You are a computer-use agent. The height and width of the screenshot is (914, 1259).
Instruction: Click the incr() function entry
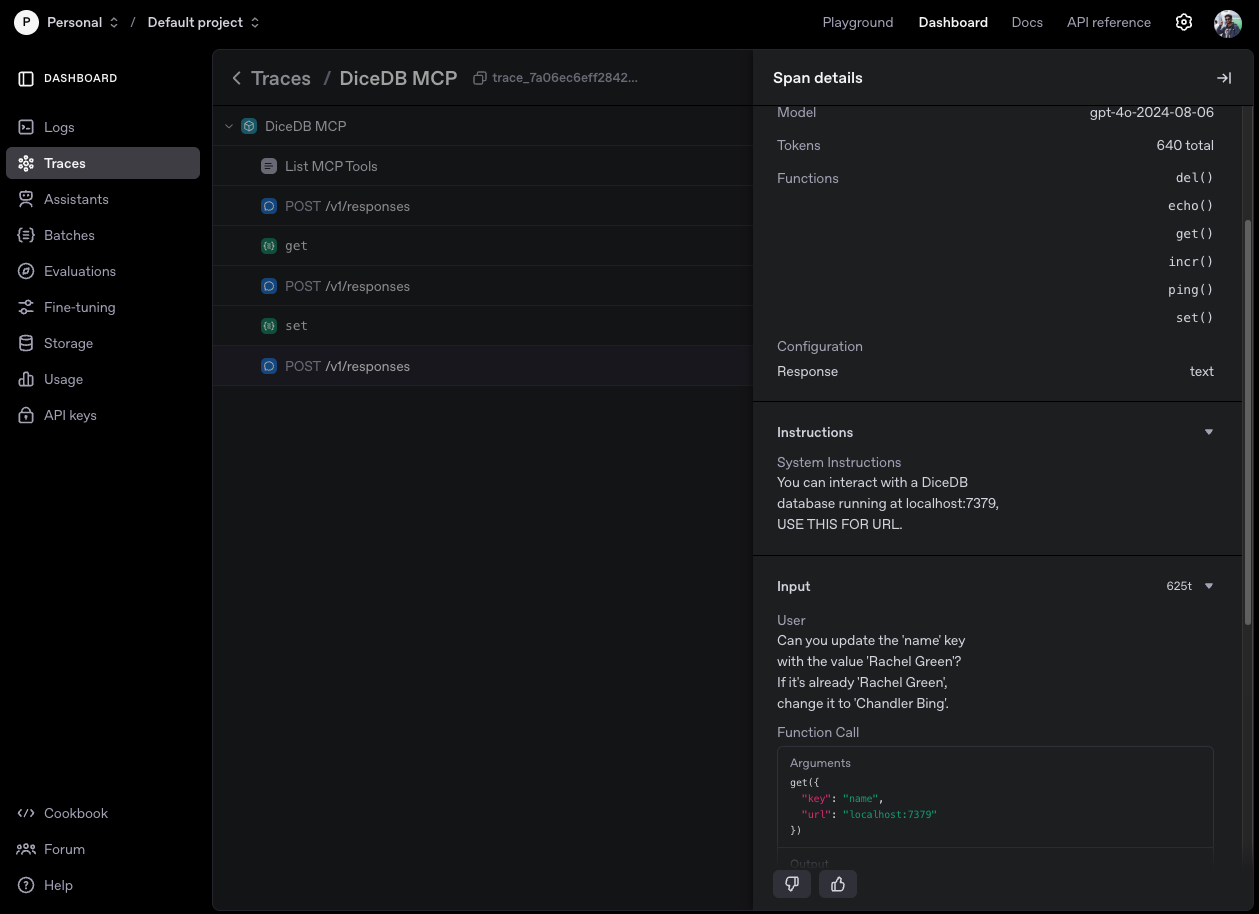[x=1191, y=262]
